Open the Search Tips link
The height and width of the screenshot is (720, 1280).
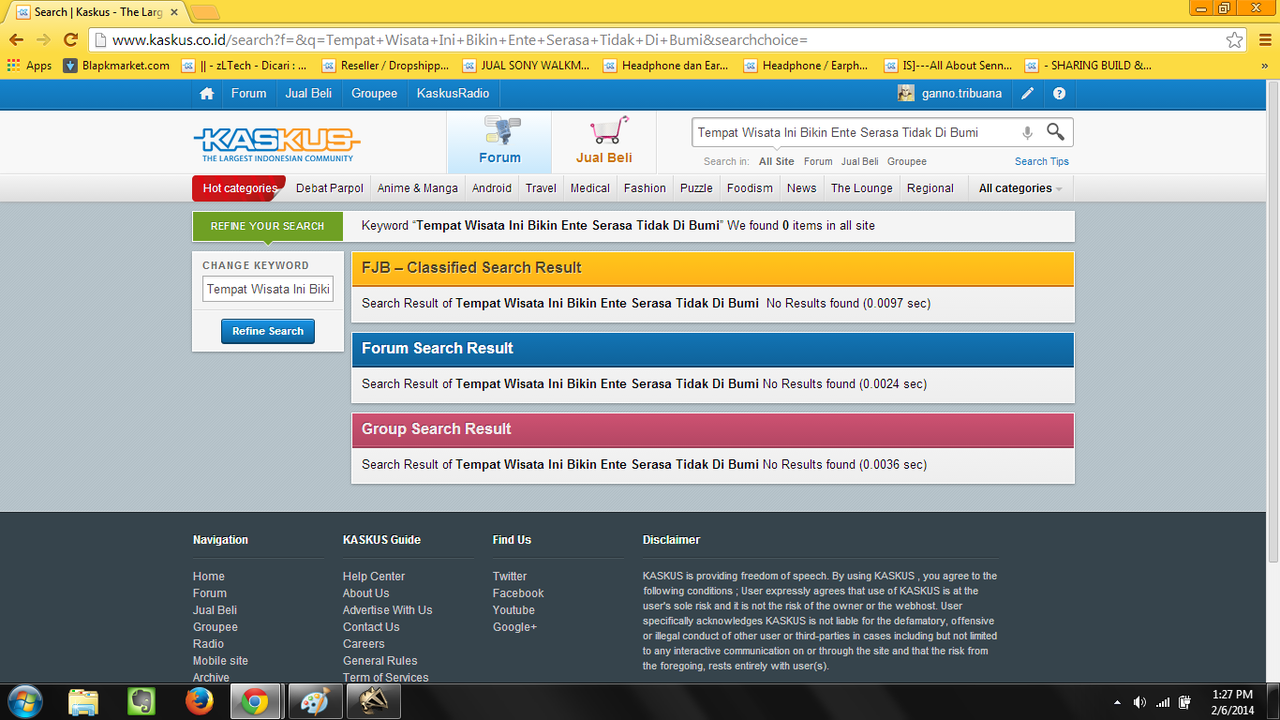pos(1042,161)
